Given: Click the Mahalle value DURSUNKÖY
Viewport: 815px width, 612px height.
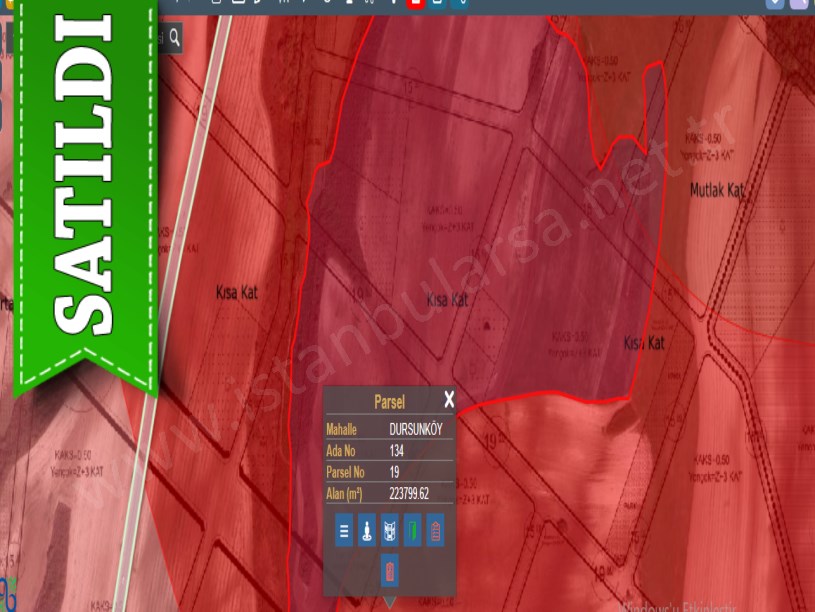Looking at the screenshot, I should click(415, 429).
